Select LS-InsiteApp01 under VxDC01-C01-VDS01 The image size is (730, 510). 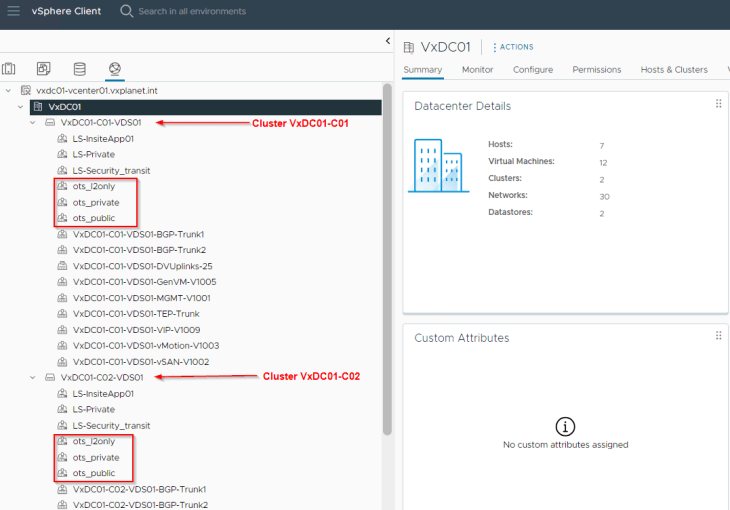[103, 139]
